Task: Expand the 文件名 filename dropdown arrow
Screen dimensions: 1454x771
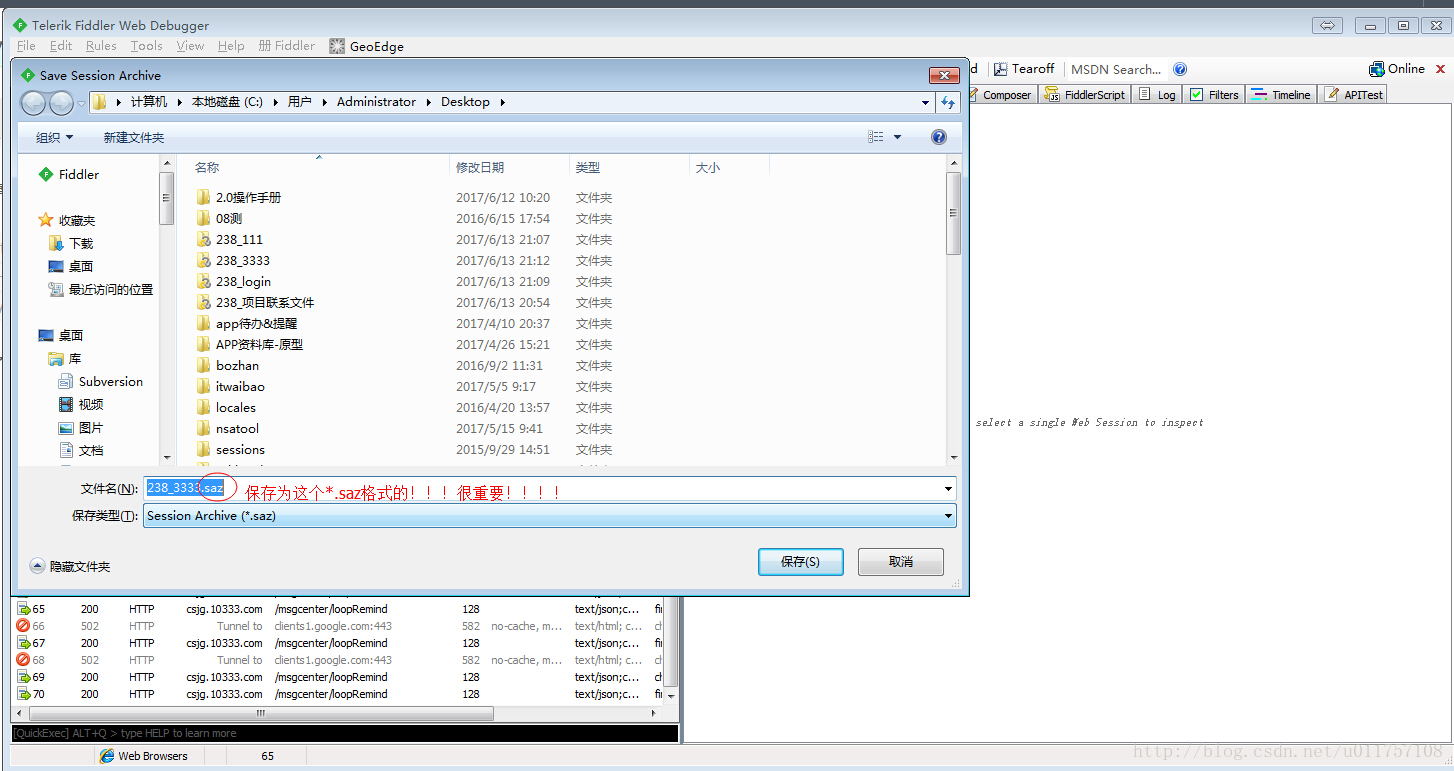Action: 948,489
